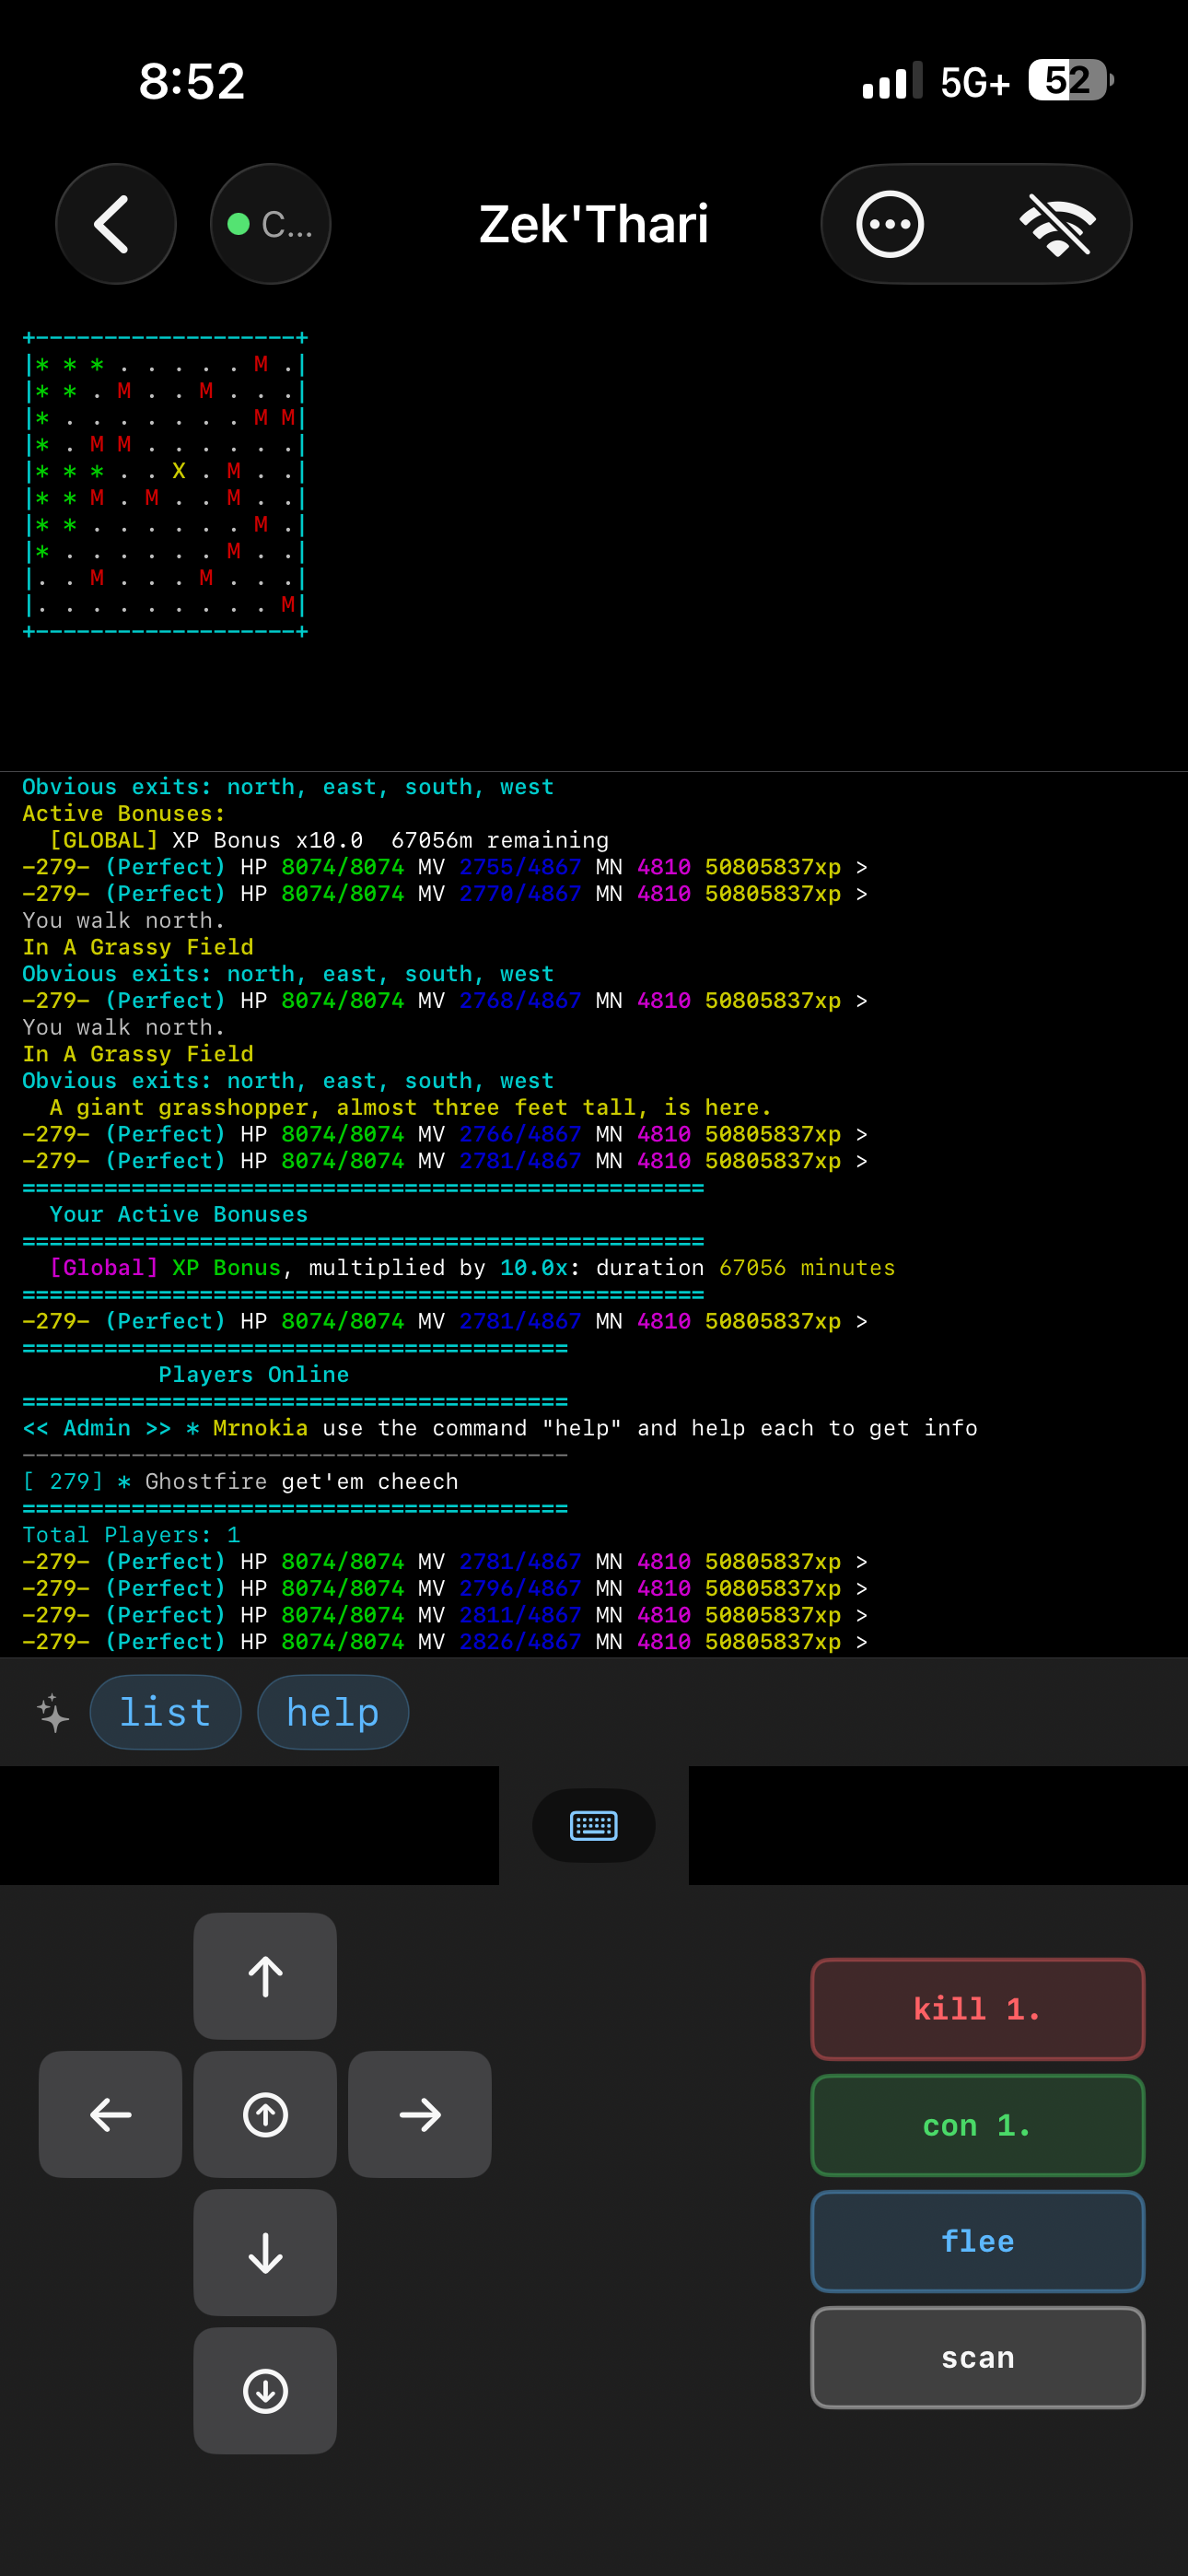Tap the back chevron button
1188x2576 pixels.
pos(115,224)
